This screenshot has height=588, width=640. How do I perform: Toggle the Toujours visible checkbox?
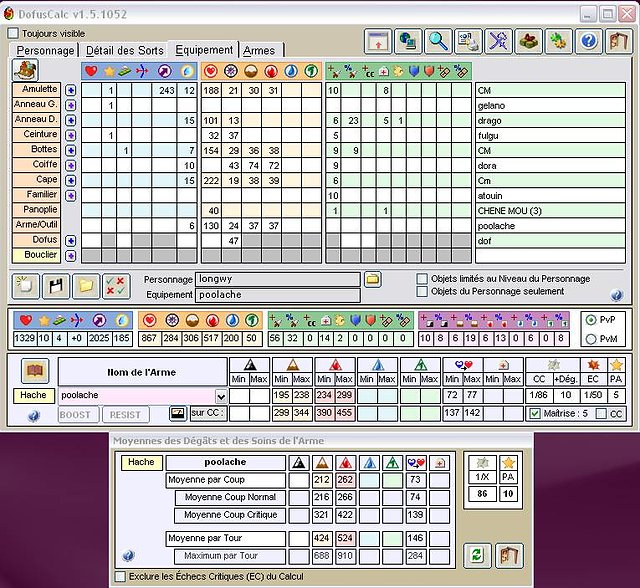(x=13, y=33)
